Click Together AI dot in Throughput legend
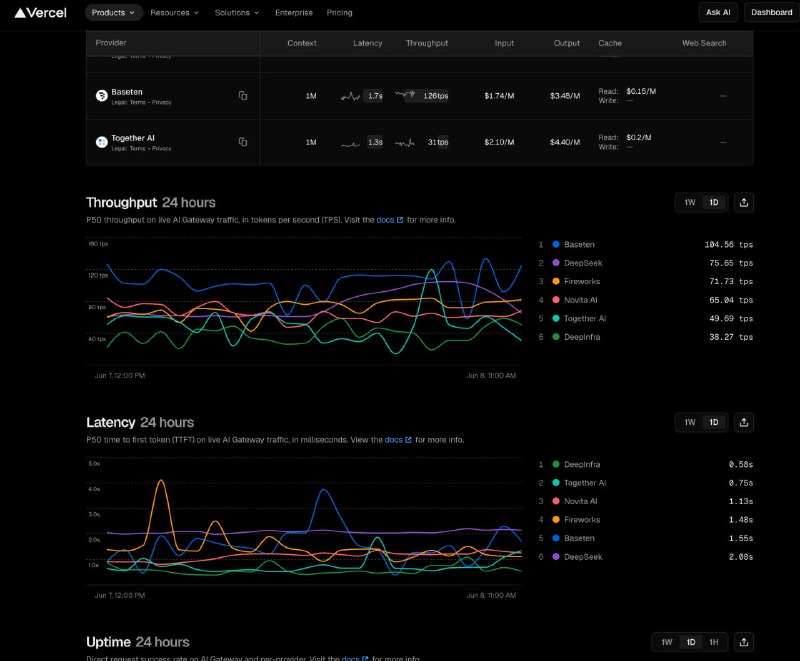 [556, 318]
